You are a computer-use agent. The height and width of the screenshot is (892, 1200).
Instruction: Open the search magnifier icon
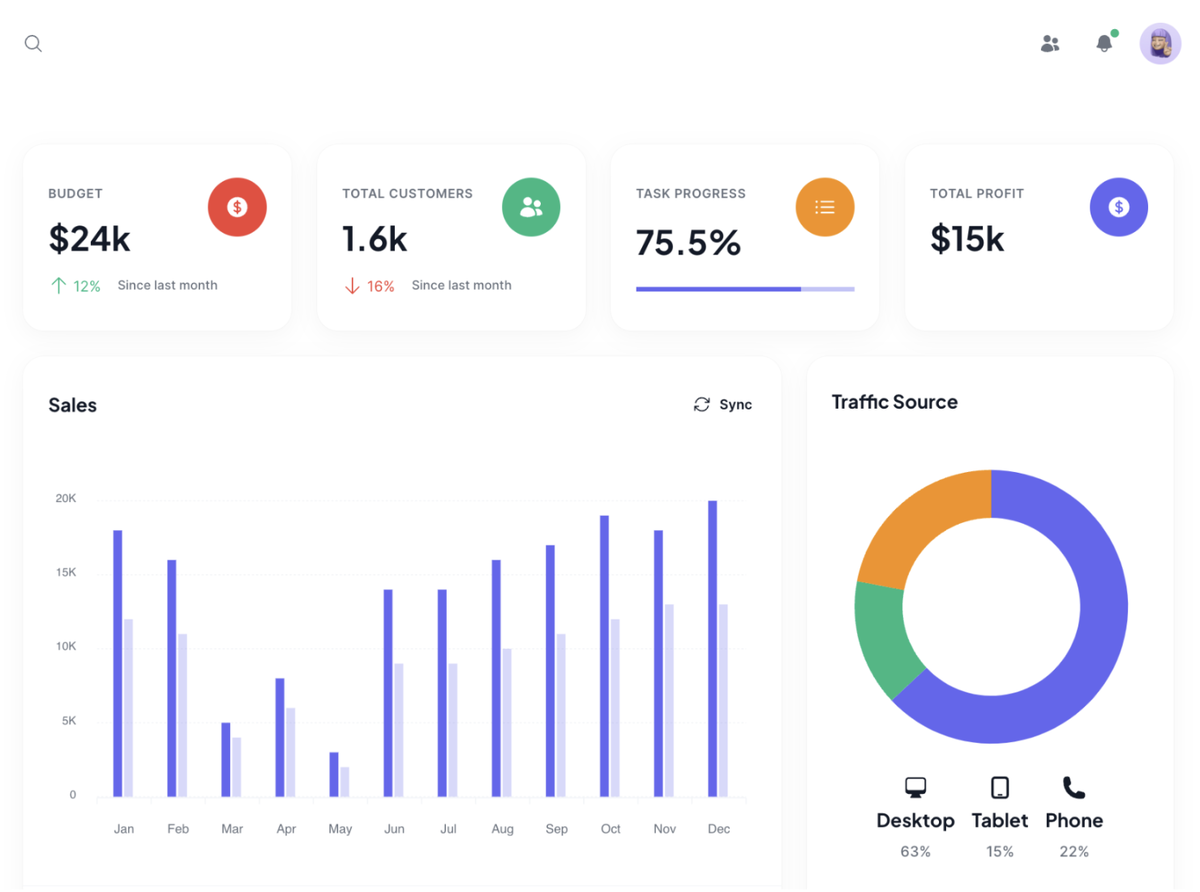pyautogui.click(x=33, y=44)
